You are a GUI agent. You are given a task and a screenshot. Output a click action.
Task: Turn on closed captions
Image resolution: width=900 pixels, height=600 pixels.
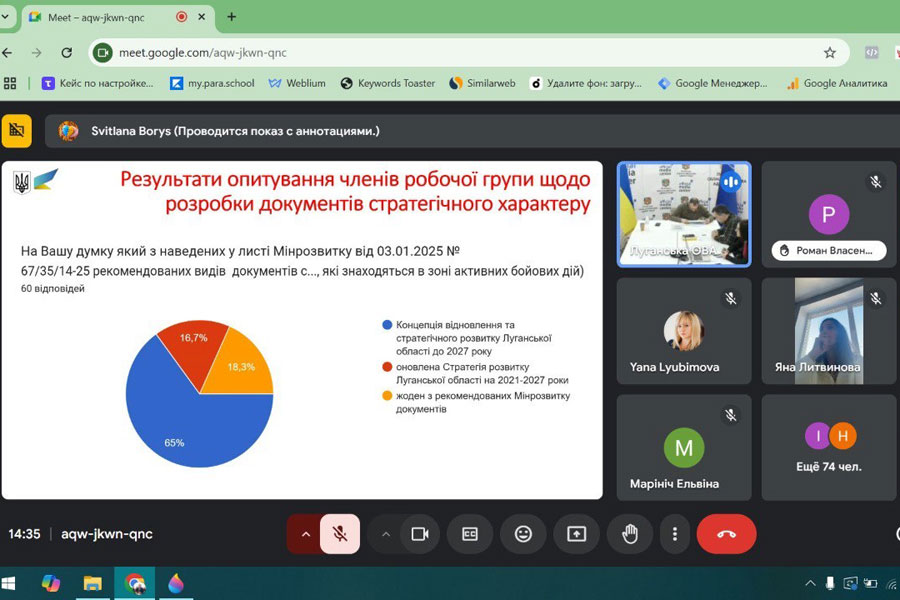point(470,534)
